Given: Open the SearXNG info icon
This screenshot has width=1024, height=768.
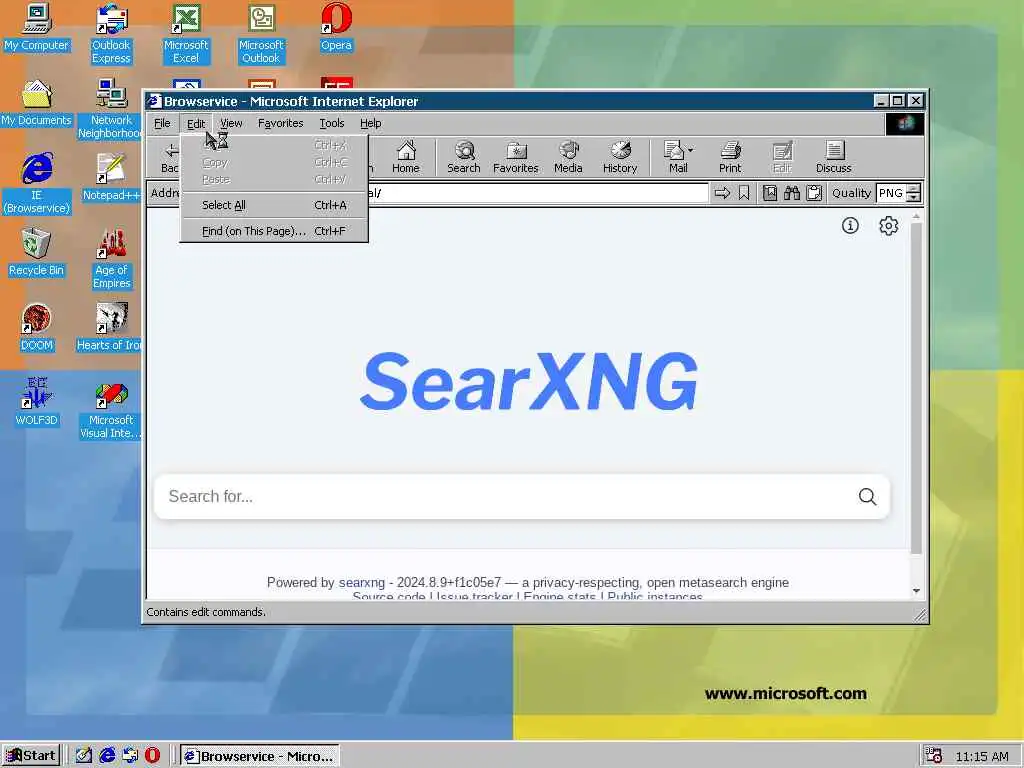Looking at the screenshot, I should click(x=850, y=225).
